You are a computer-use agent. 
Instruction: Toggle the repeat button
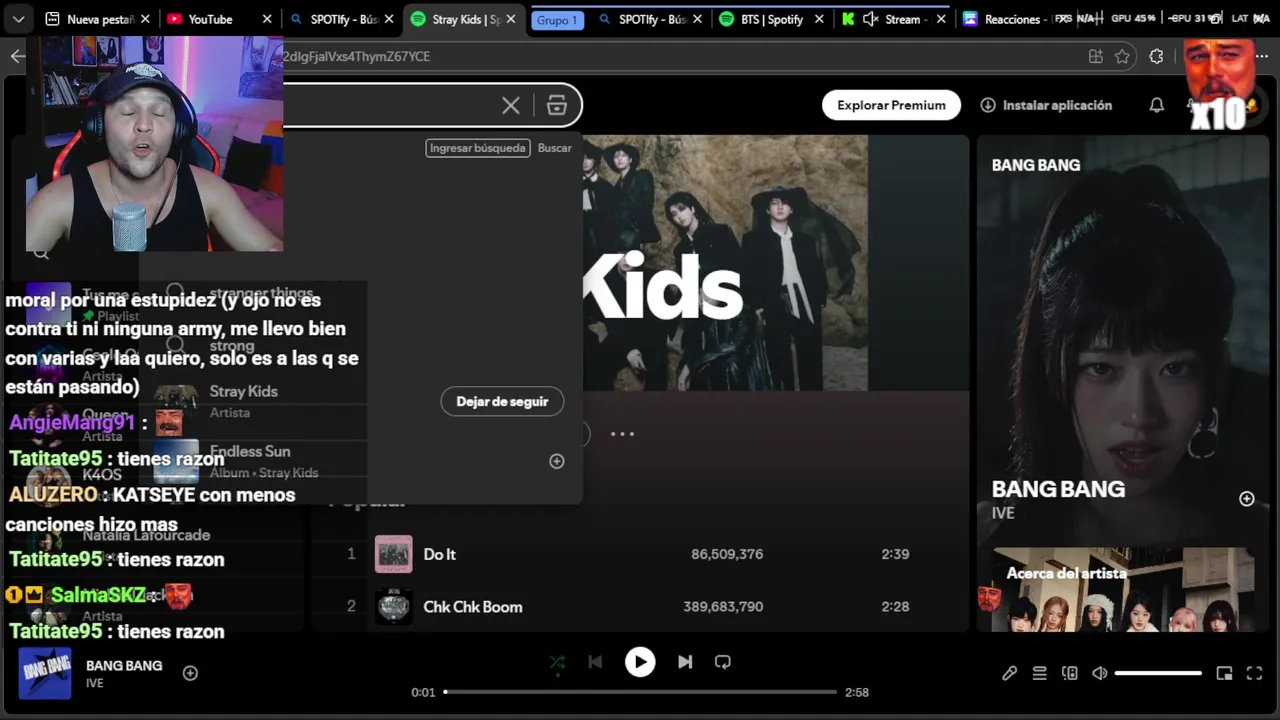(x=723, y=662)
